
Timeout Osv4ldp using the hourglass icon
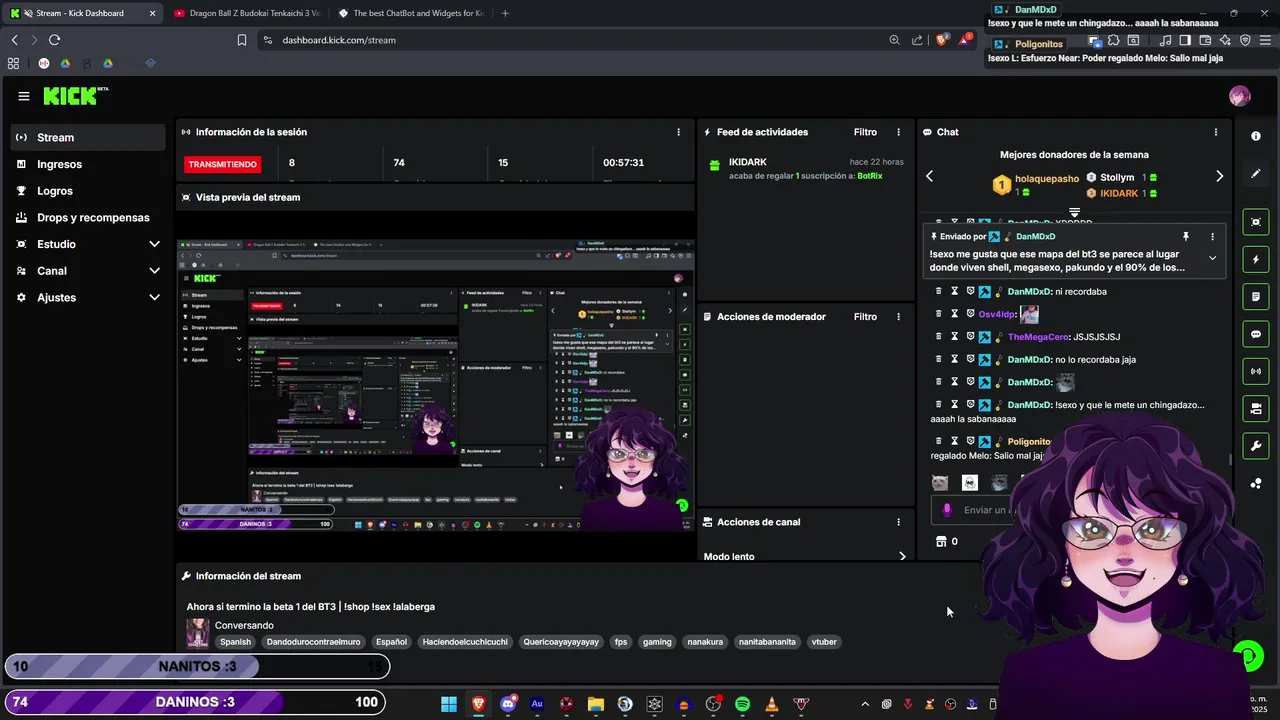pos(954,313)
